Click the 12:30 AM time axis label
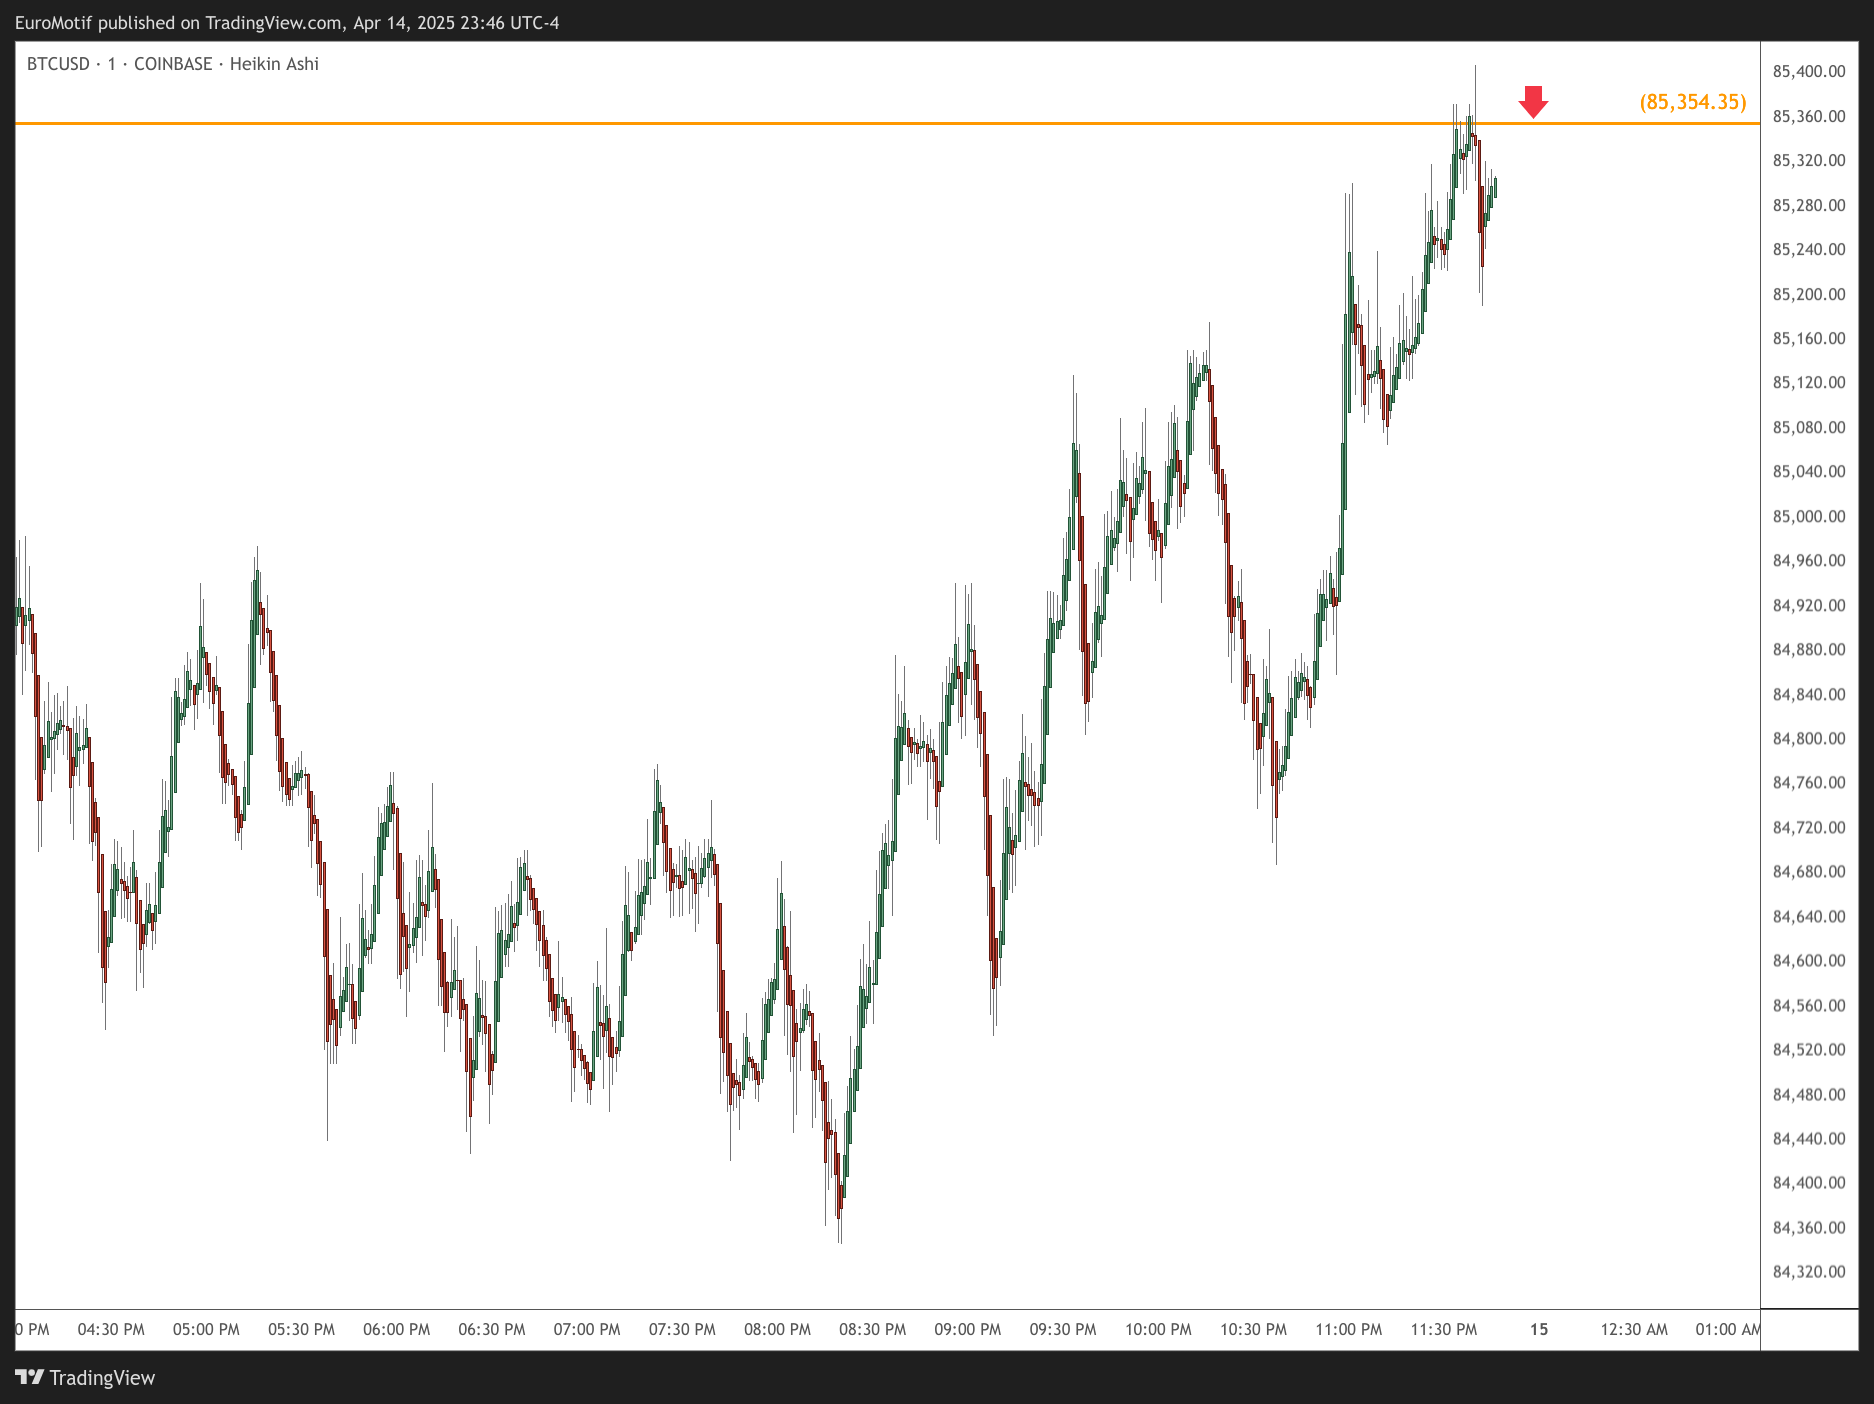The image size is (1874, 1404). pyautogui.click(x=1634, y=1329)
